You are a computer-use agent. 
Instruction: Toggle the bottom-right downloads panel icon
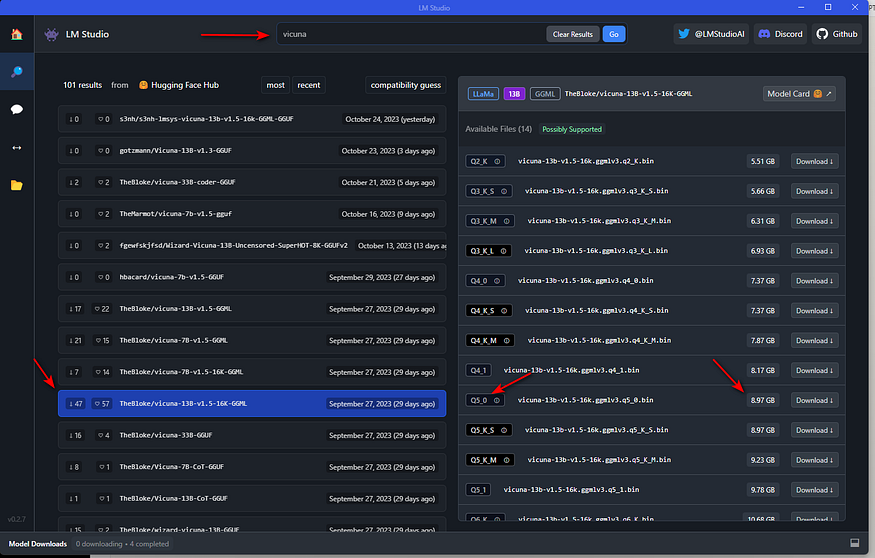(x=854, y=543)
